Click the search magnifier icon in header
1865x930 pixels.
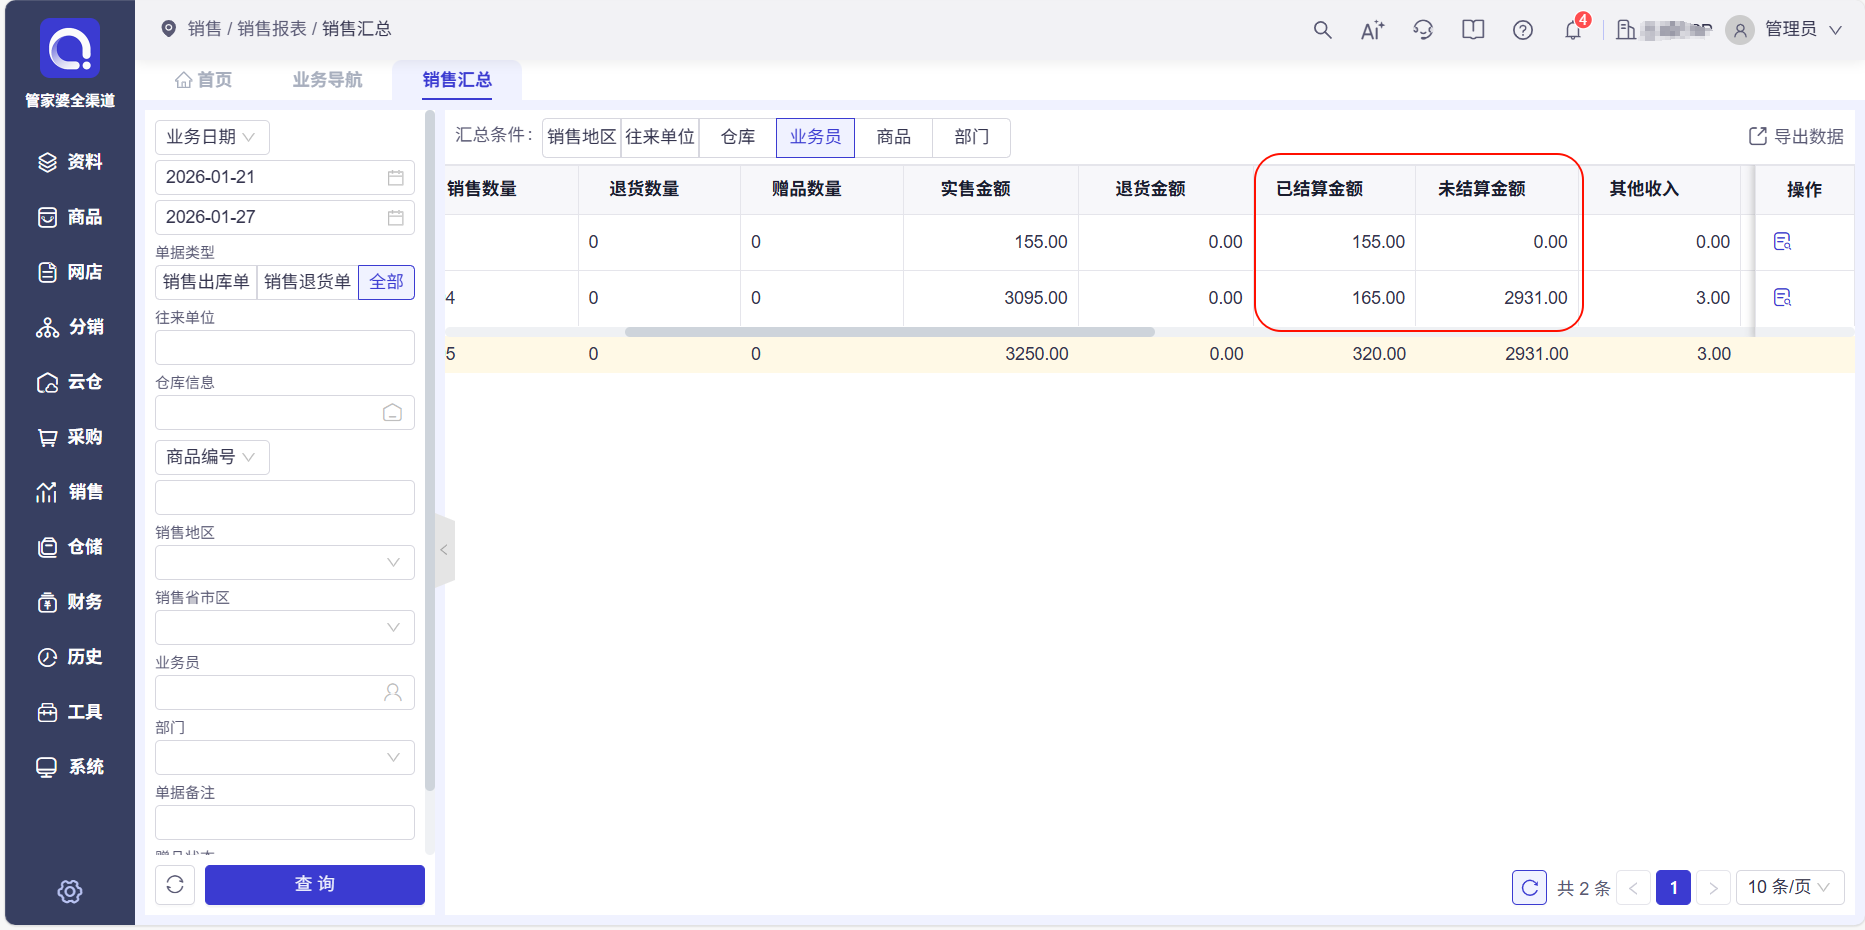1322,30
